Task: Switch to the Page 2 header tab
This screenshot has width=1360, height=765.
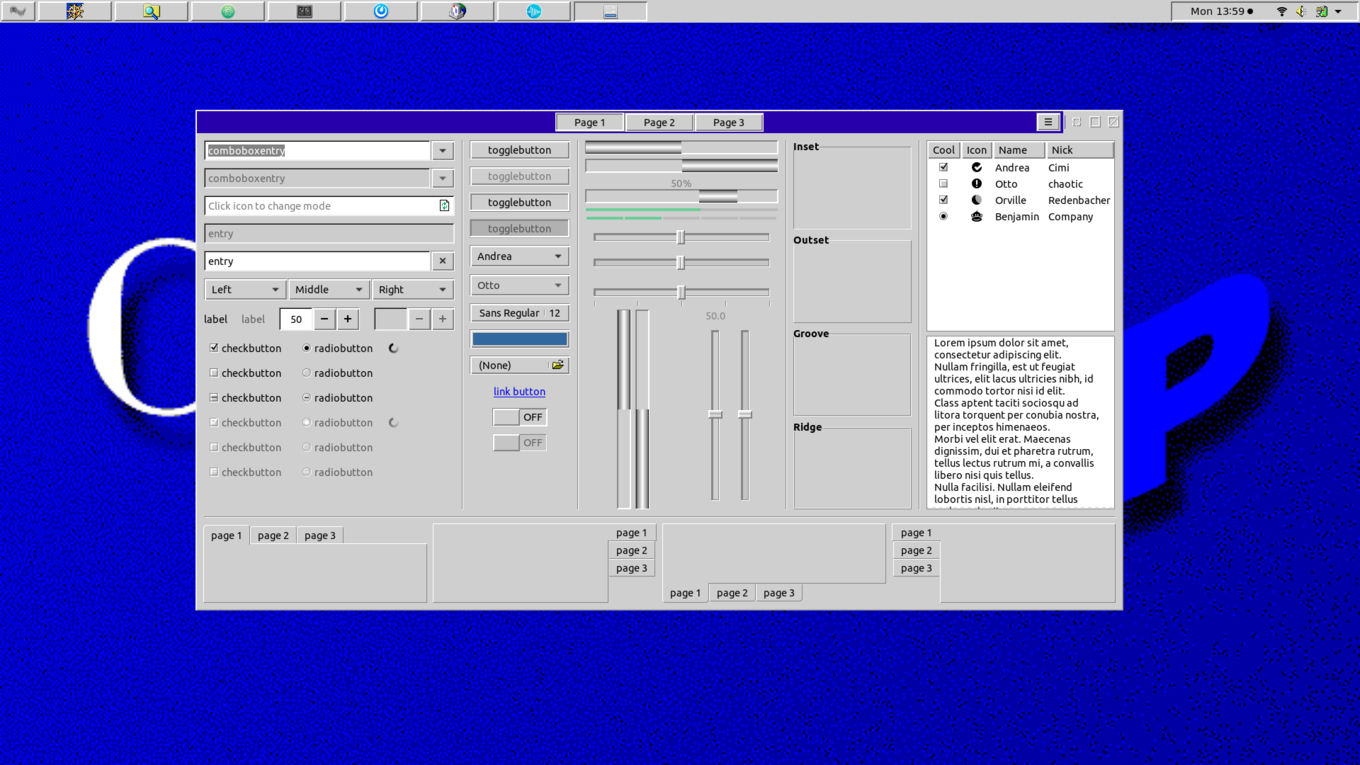Action: click(x=659, y=122)
